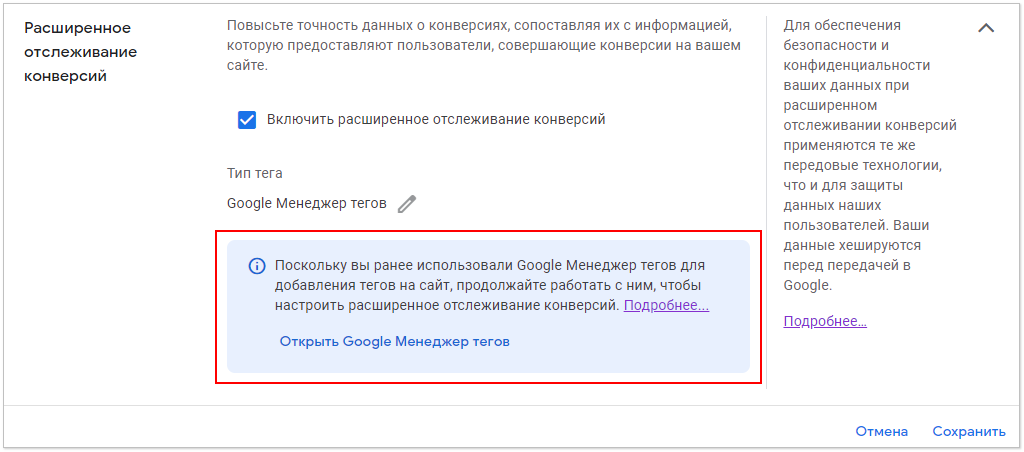Screen dimensions: 1024x452
Task: Click the sidebar text 'Для обеспечения безопасности'
Action: pyautogui.click(x=870, y=155)
